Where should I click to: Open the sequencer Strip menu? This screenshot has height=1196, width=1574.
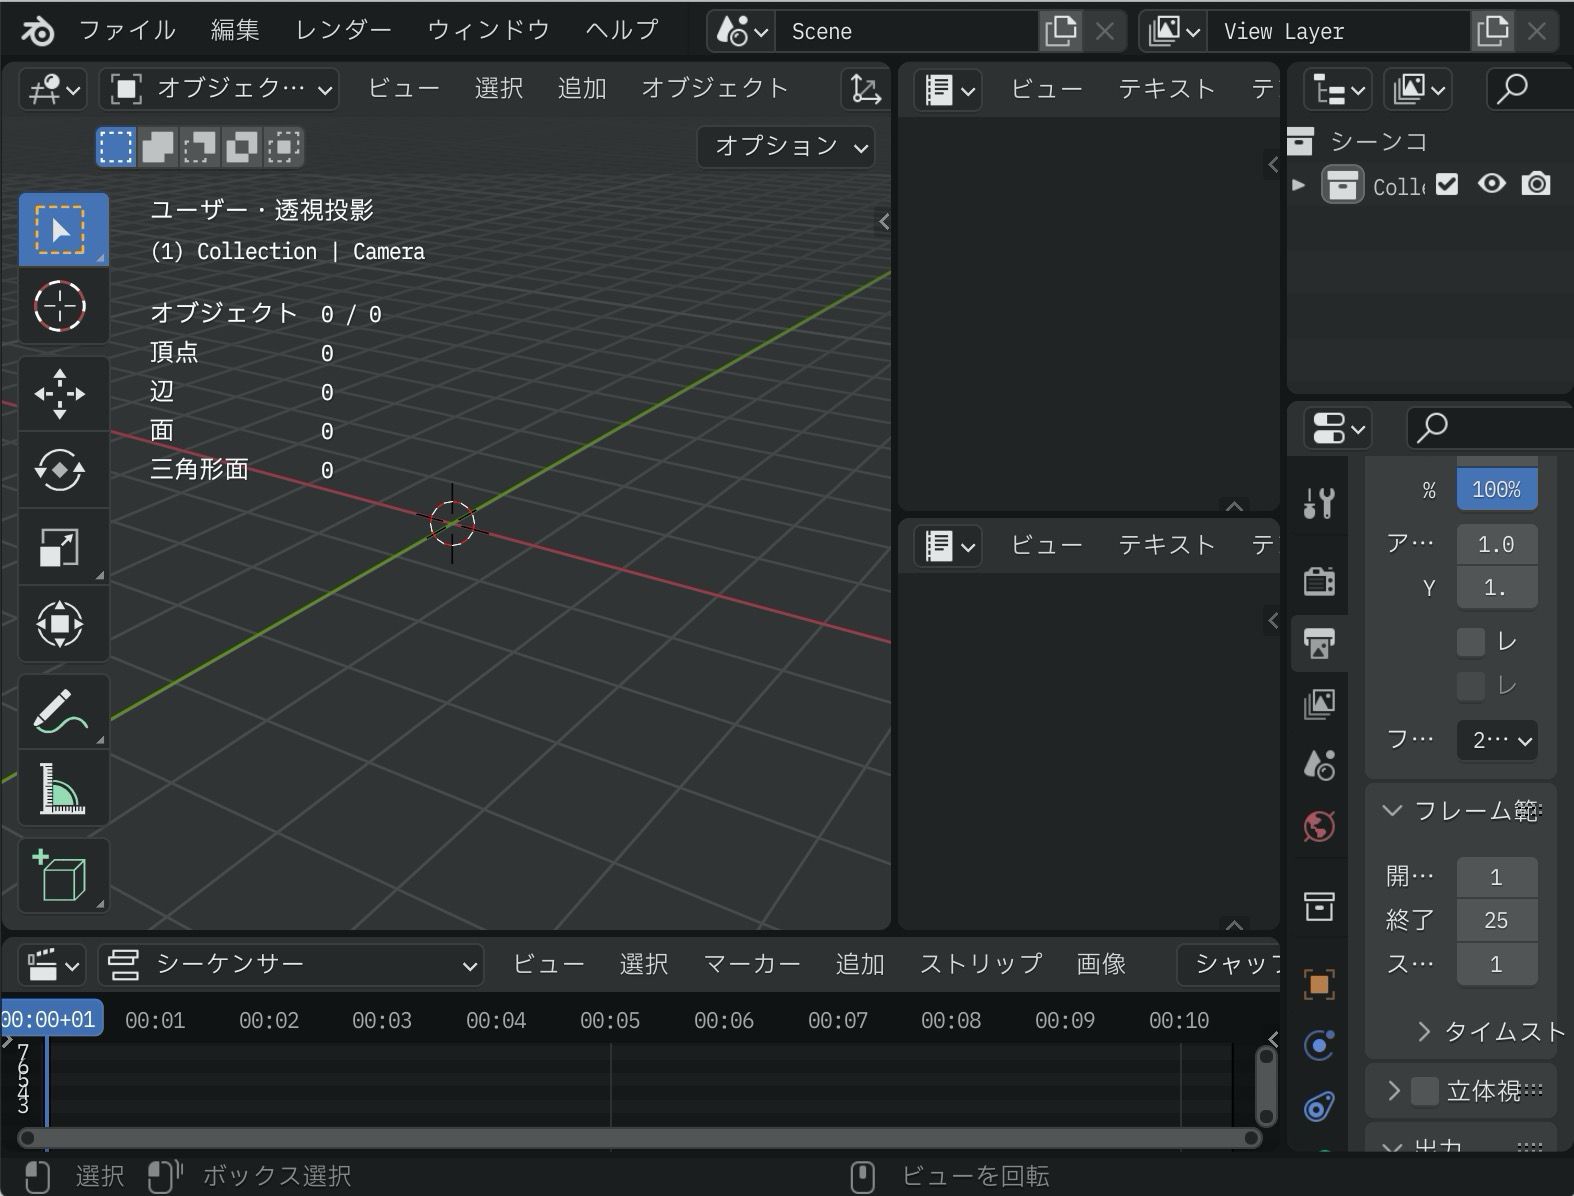[980, 965]
